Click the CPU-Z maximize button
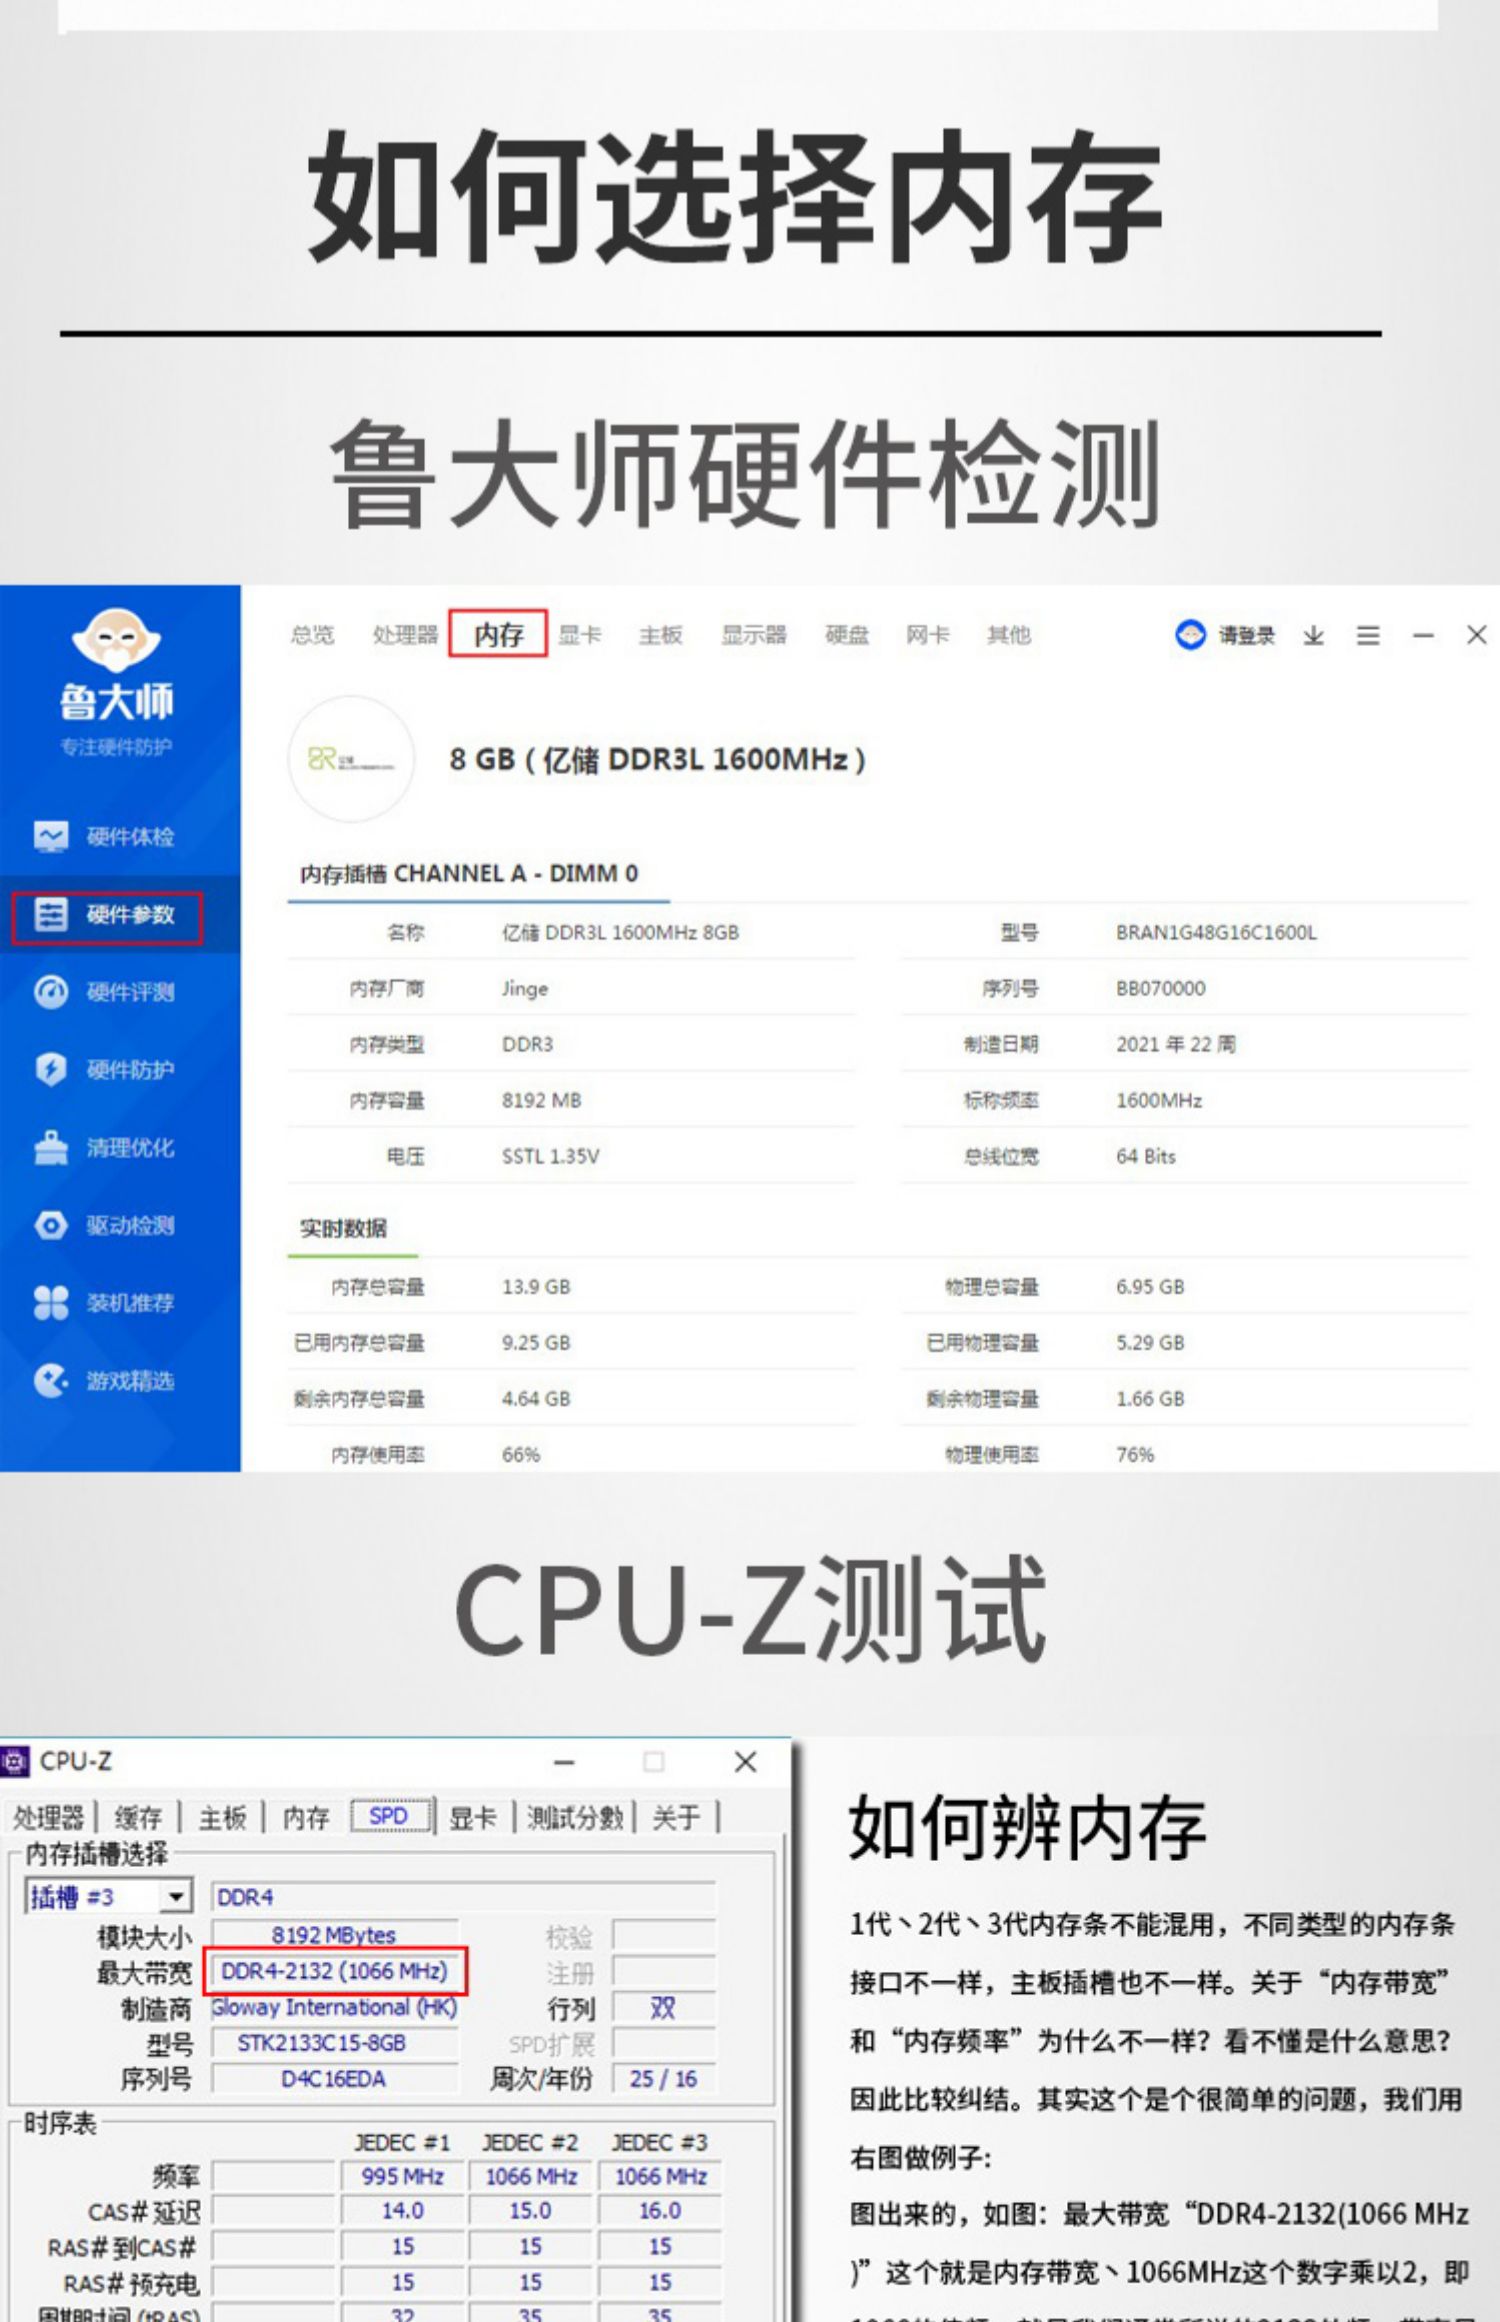The width and height of the screenshot is (1500, 2322). click(653, 1762)
